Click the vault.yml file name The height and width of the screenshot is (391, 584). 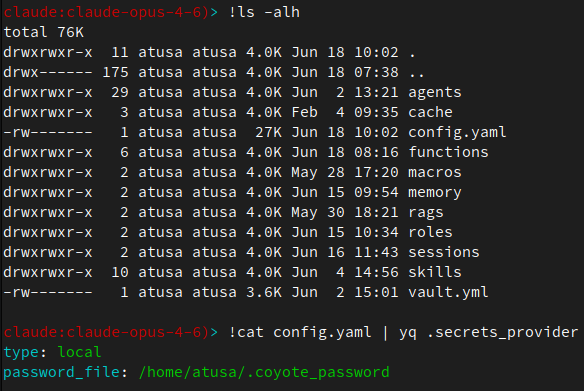tap(448, 293)
